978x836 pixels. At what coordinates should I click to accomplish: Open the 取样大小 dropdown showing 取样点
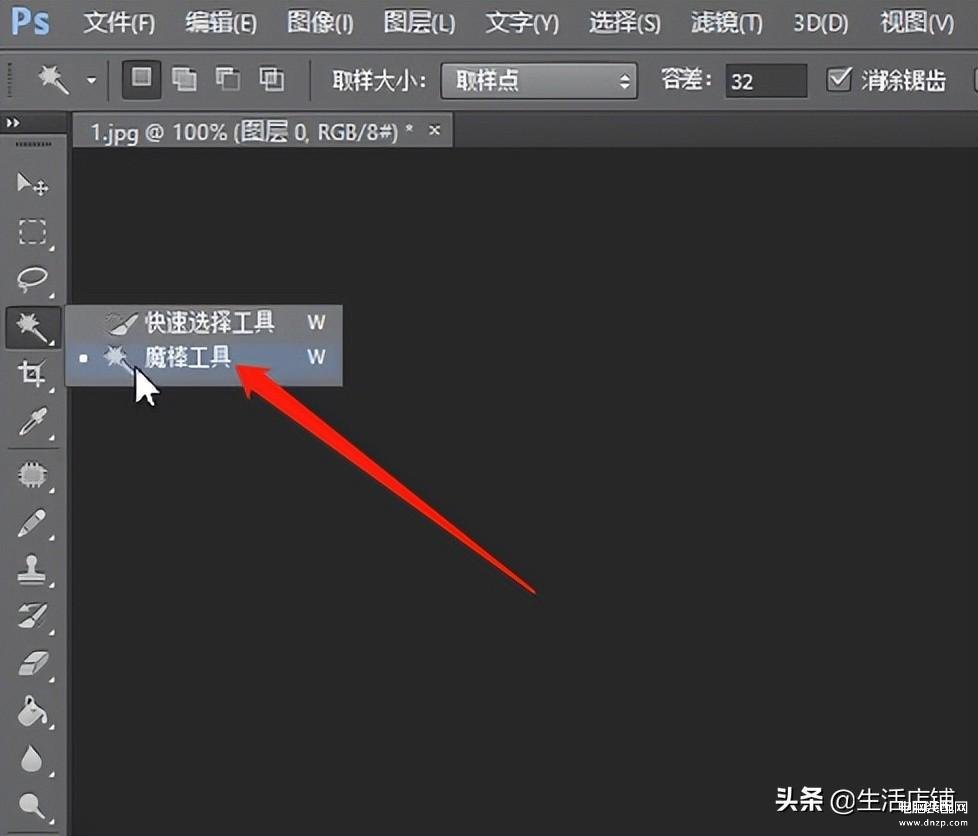(x=539, y=80)
